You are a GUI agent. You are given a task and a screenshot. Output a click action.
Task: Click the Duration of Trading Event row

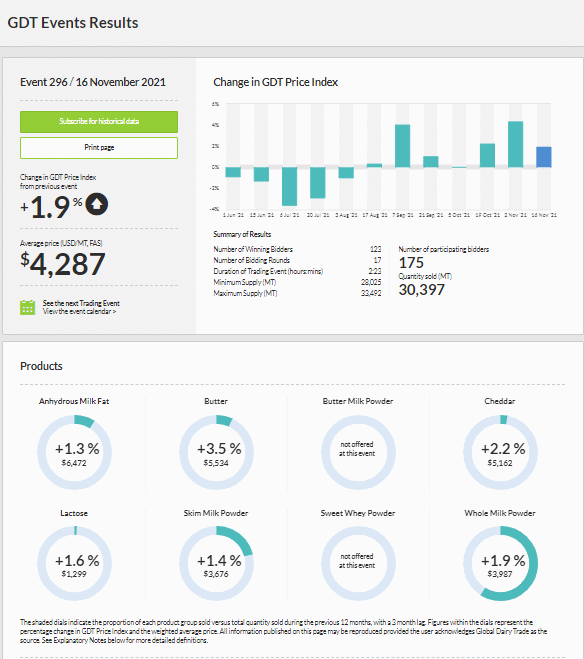[x=297, y=271]
